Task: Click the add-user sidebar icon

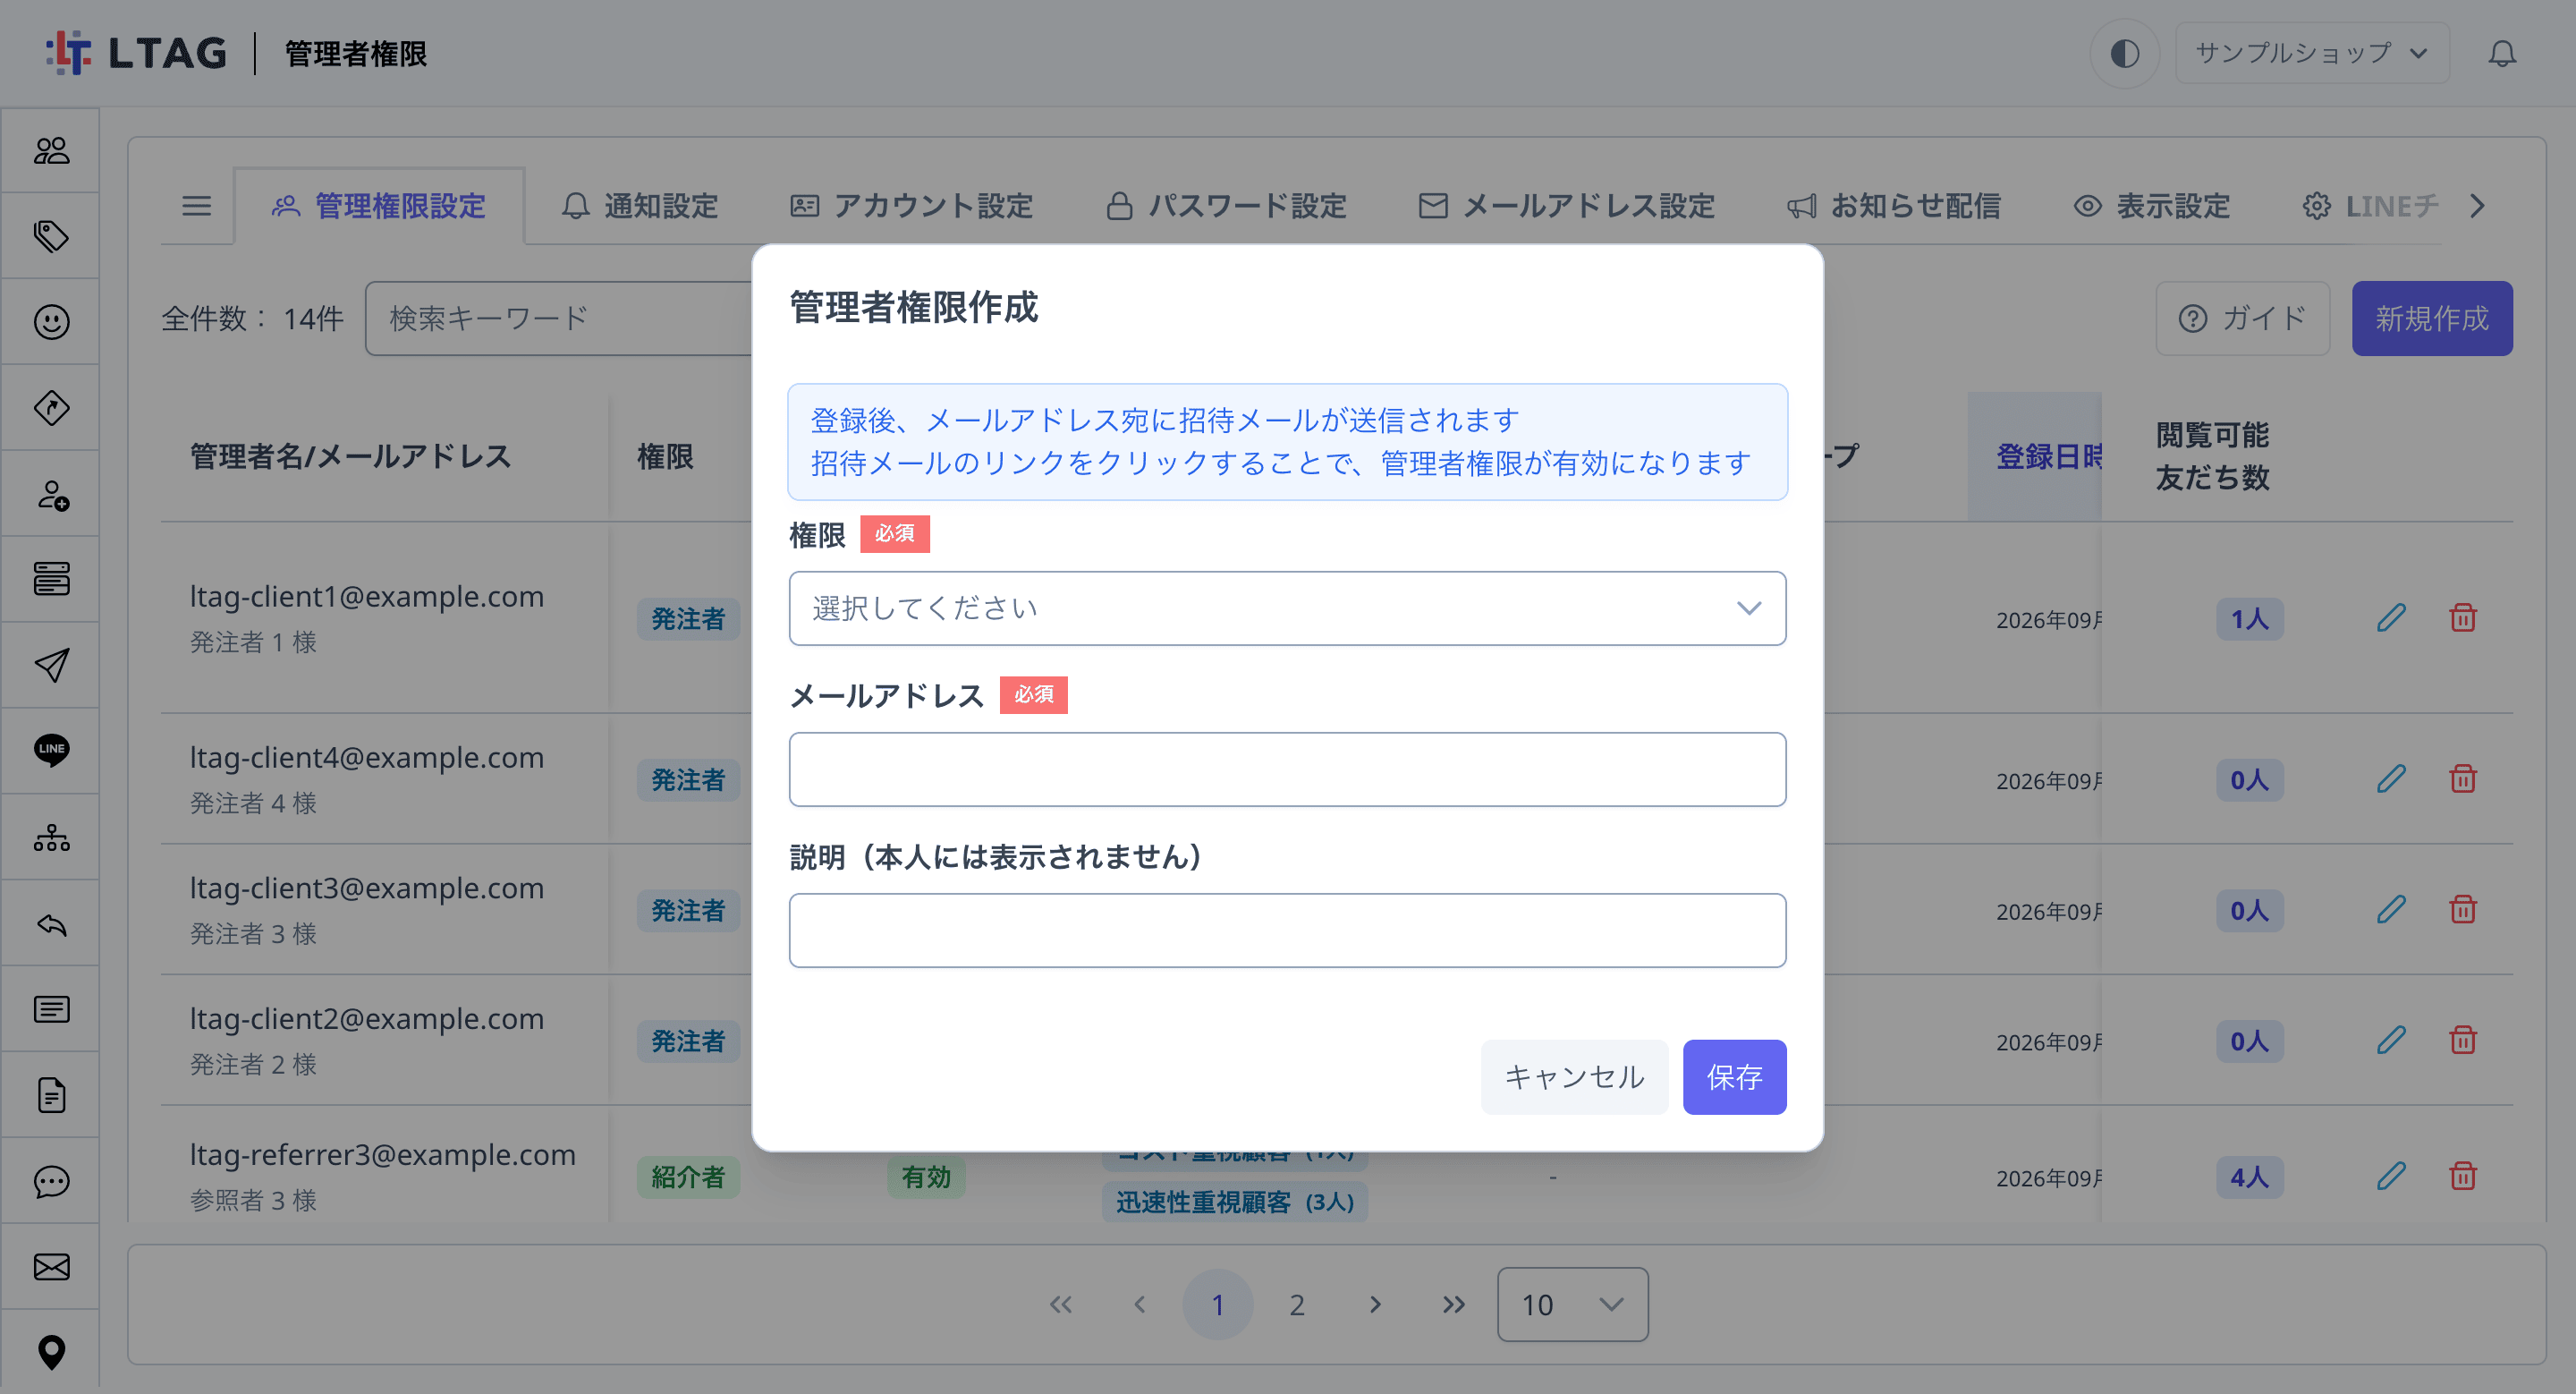Action: pyautogui.click(x=51, y=494)
